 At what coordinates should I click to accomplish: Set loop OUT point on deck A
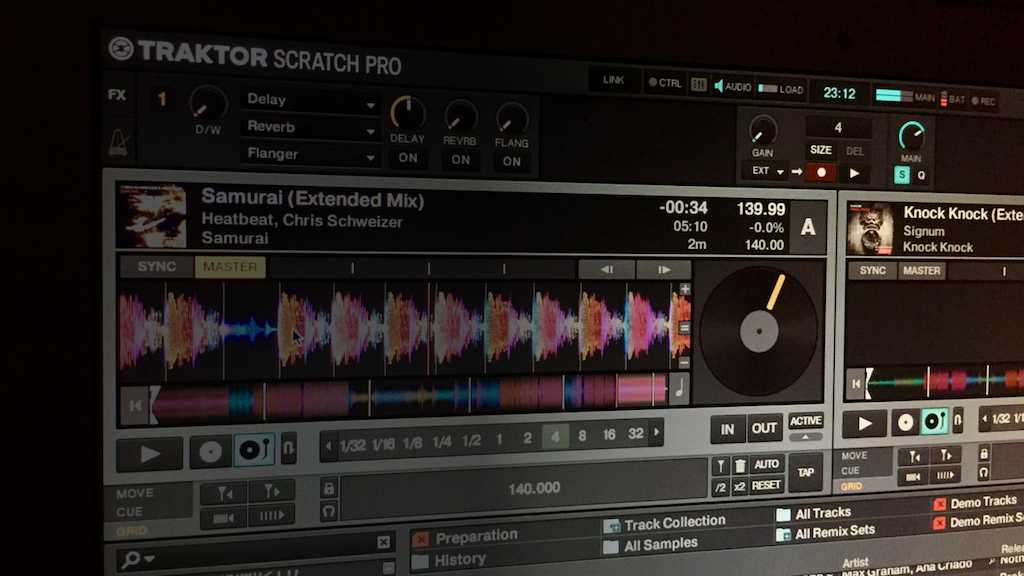(x=764, y=428)
